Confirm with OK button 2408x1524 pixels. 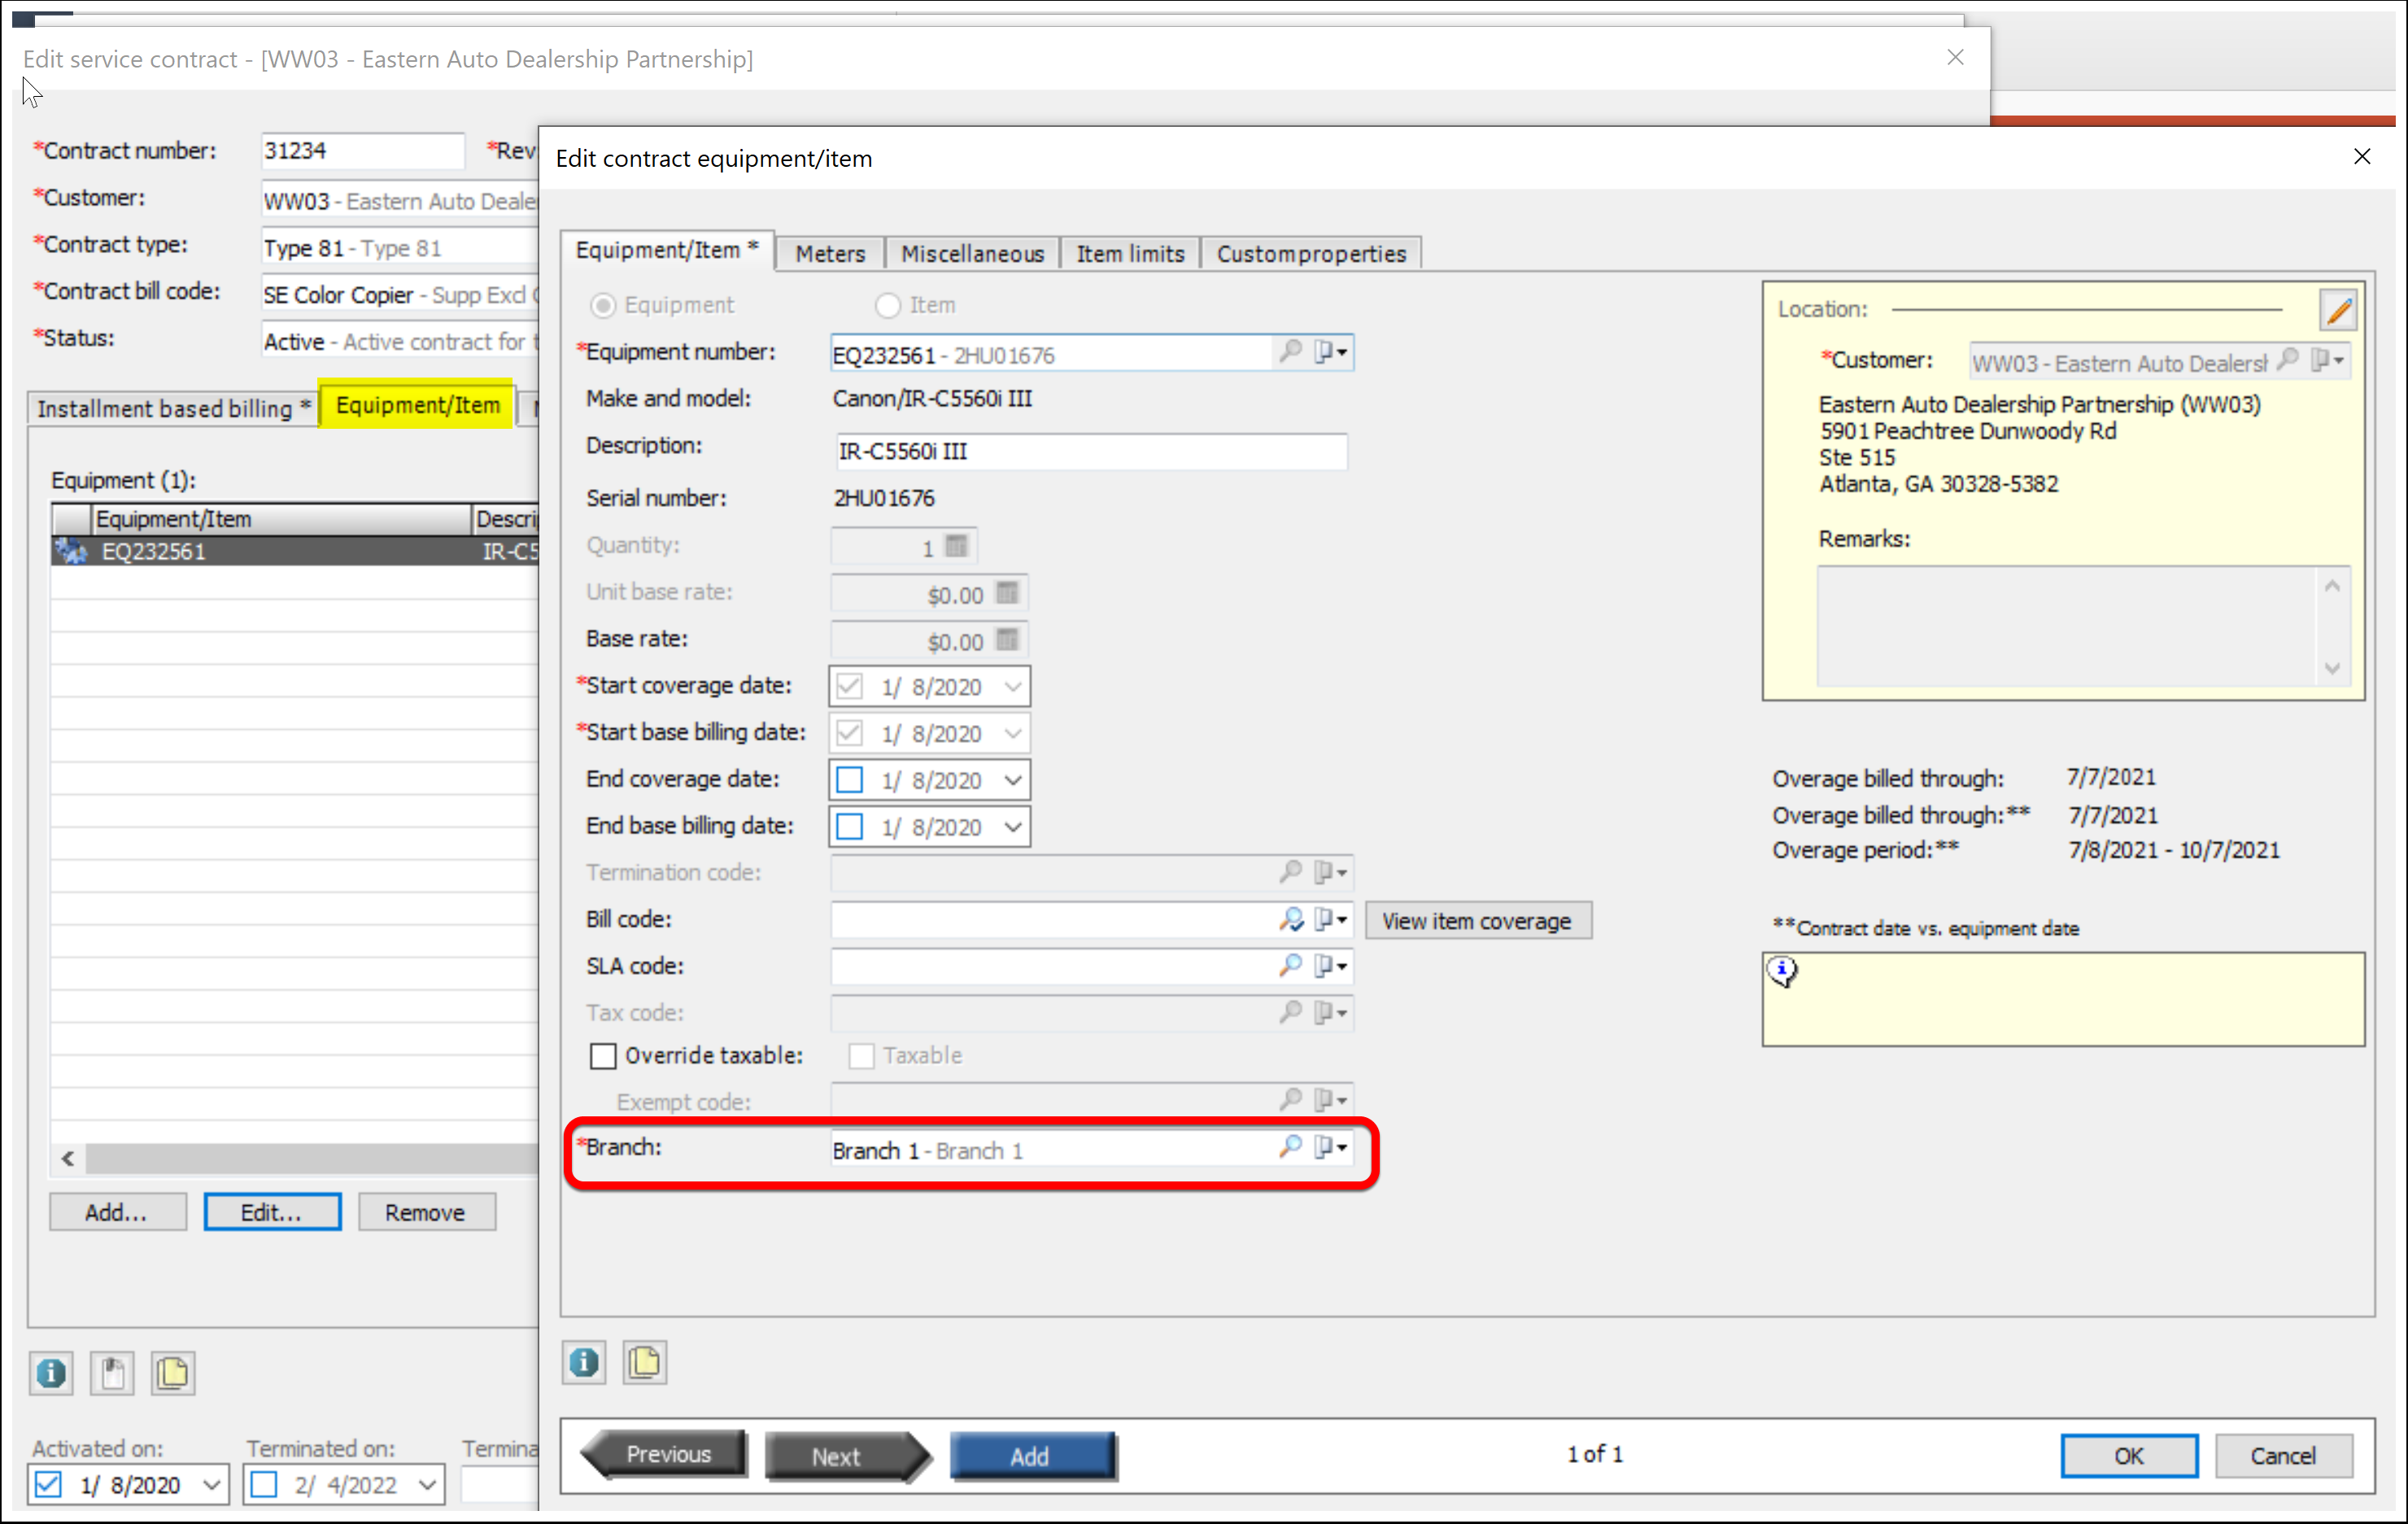(2128, 1456)
